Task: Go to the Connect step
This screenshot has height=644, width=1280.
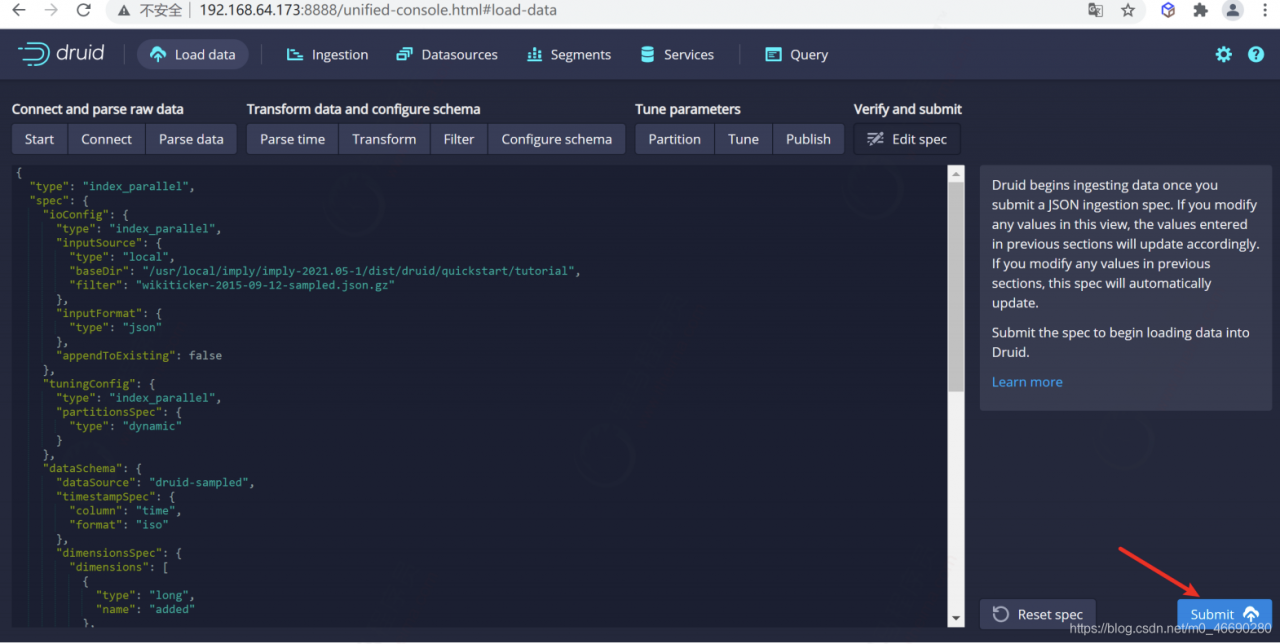Action: point(106,139)
